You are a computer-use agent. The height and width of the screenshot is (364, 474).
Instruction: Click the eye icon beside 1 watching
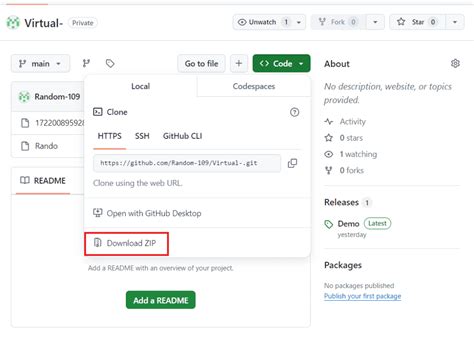[329, 154]
